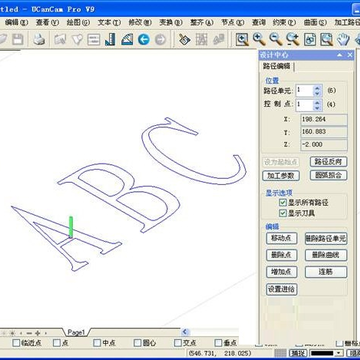
Task: Click the Y coordinate field 160.883
Action: [324, 132]
